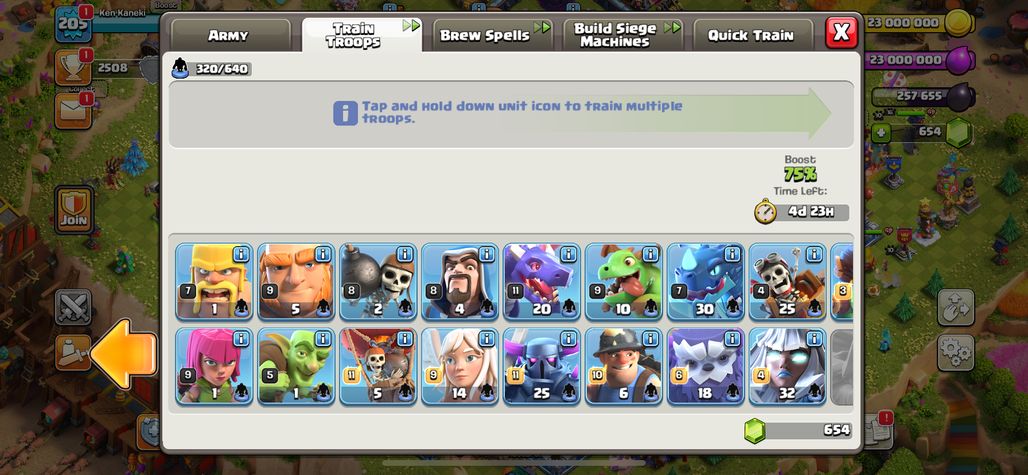Image resolution: width=1028 pixels, height=475 pixels.
Task: Click the green plus to buy gems
Action: tap(881, 133)
